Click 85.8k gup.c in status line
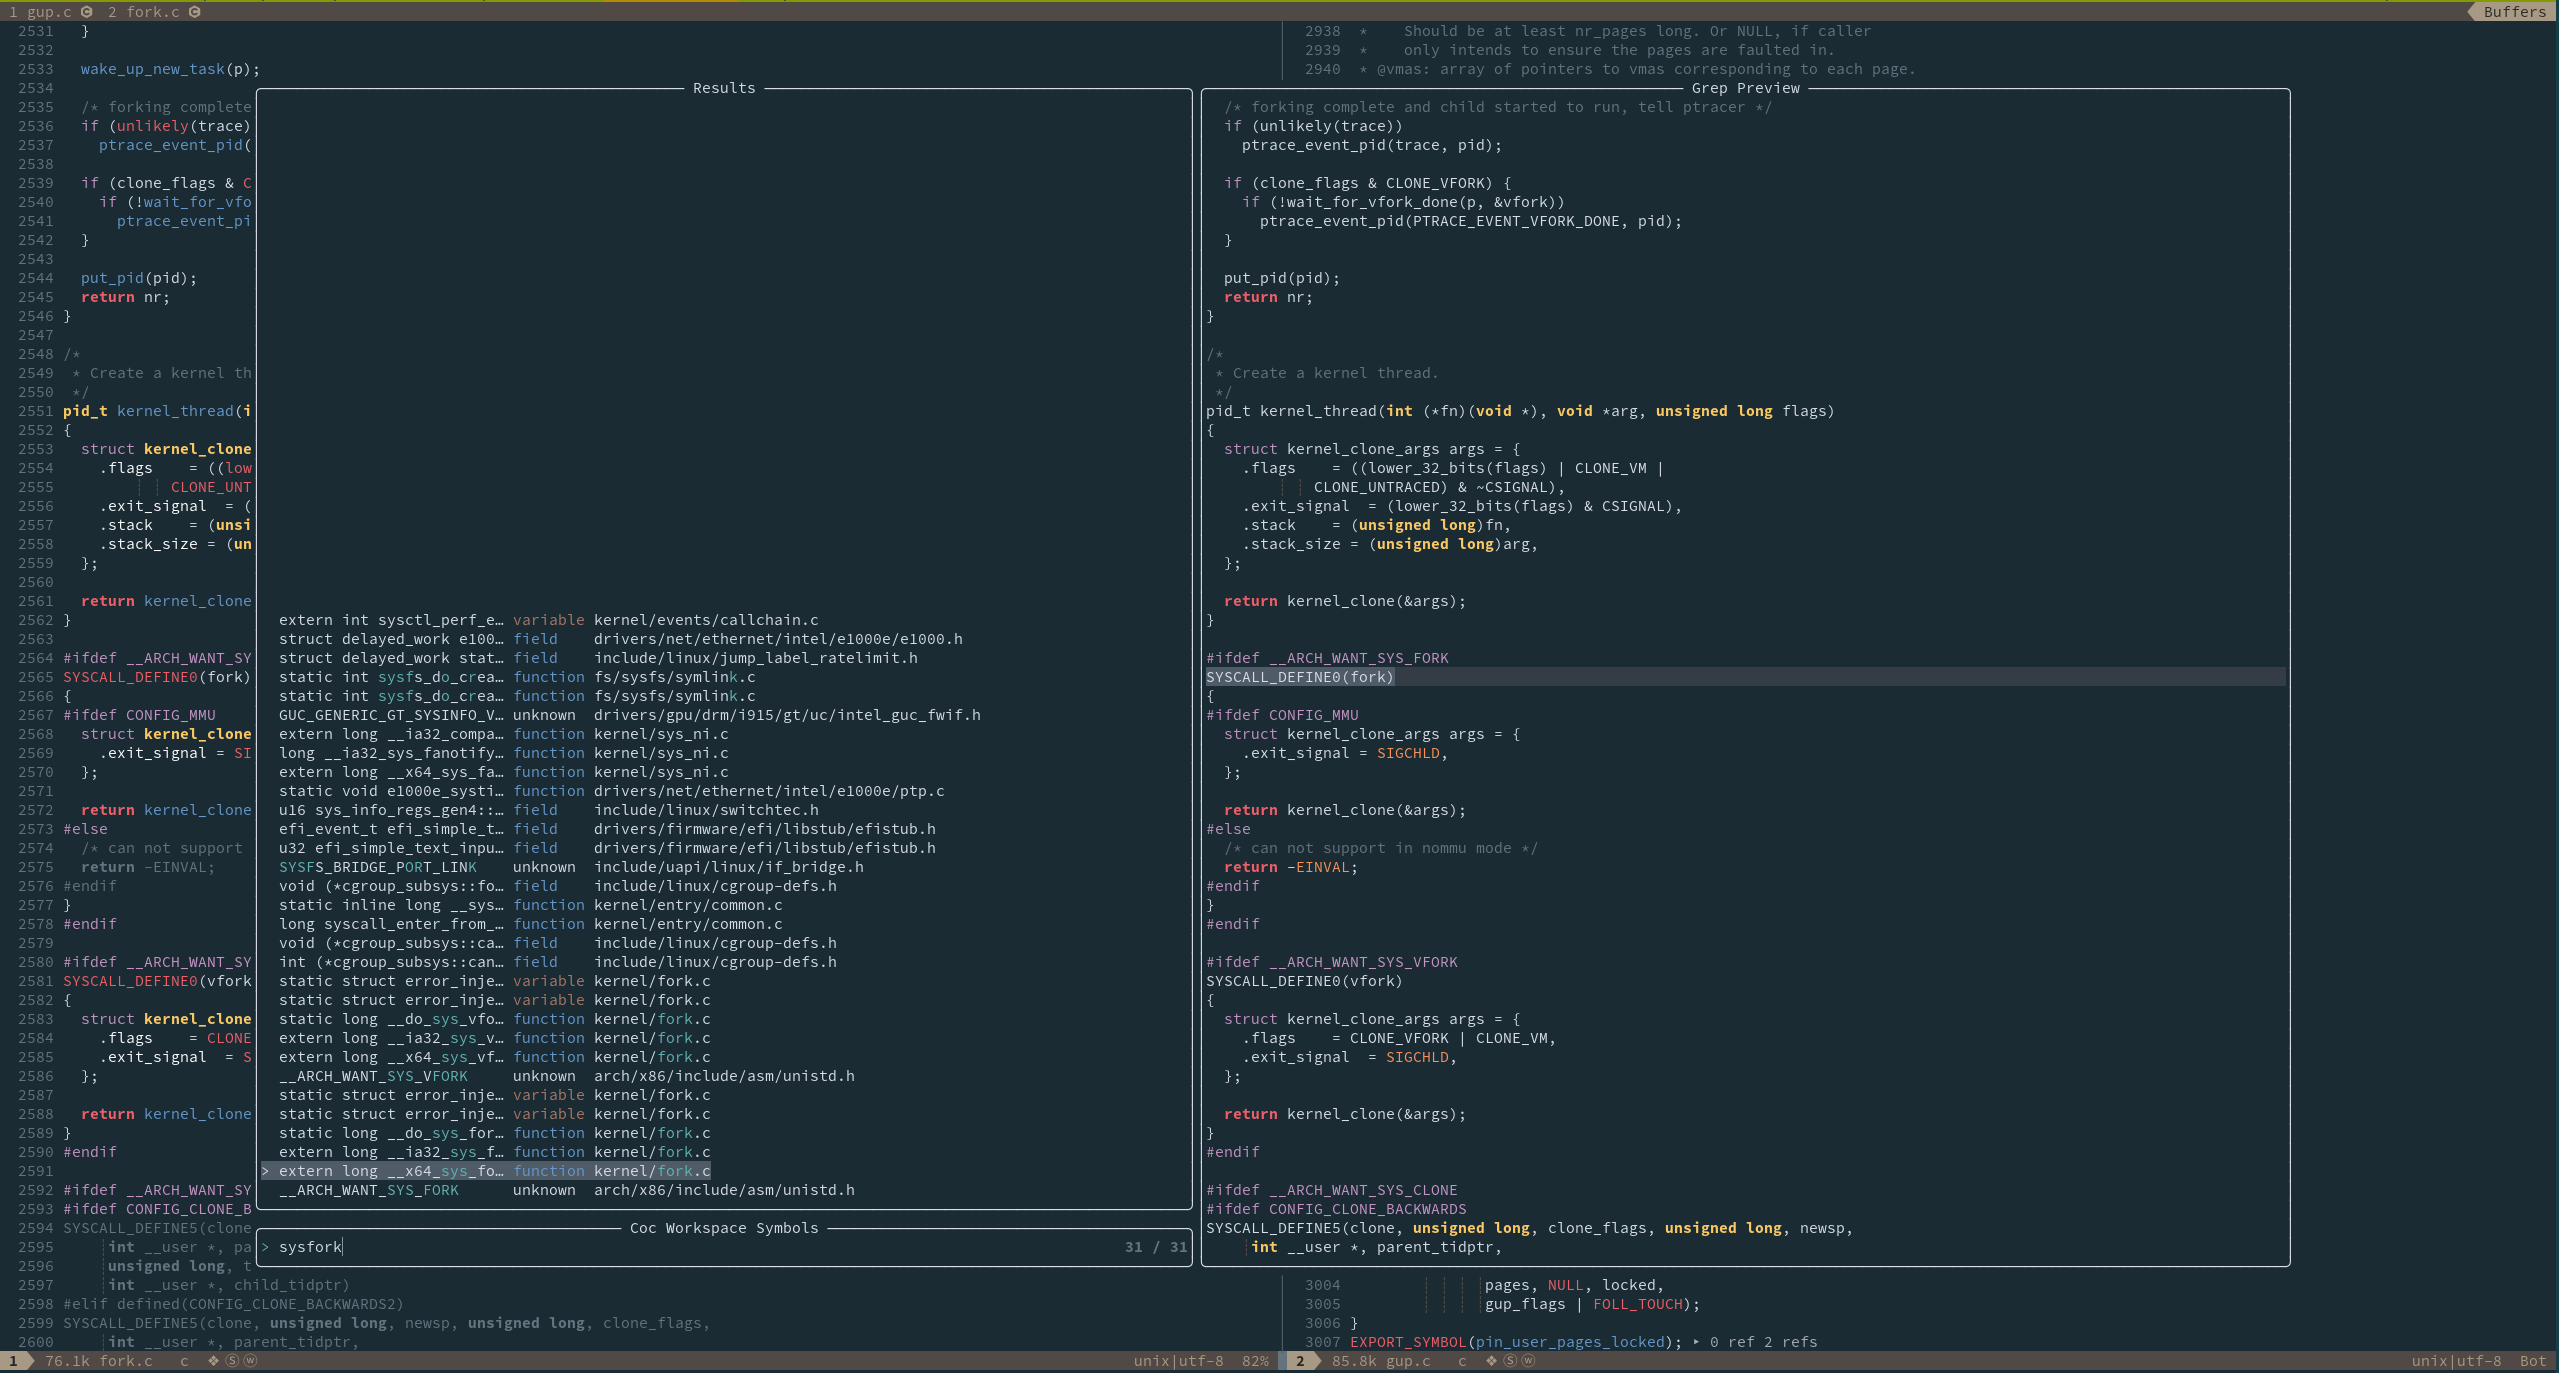This screenshot has width=2559, height=1373. click(x=1381, y=1361)
